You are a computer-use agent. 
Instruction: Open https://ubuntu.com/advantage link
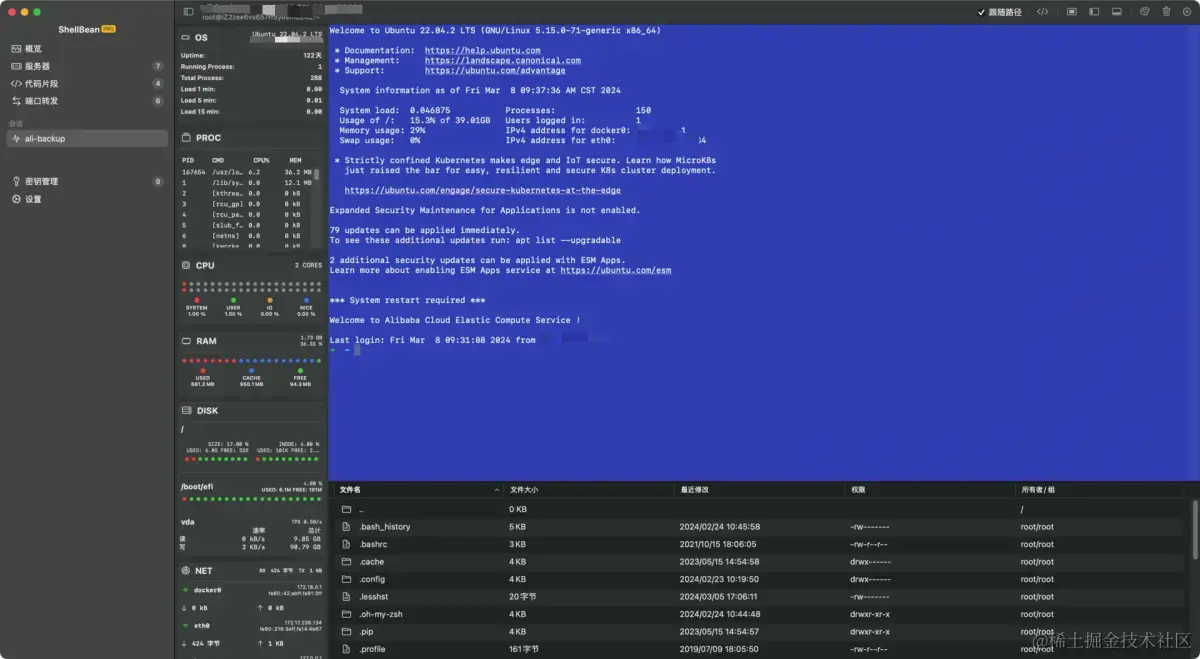tap(495, 70)
